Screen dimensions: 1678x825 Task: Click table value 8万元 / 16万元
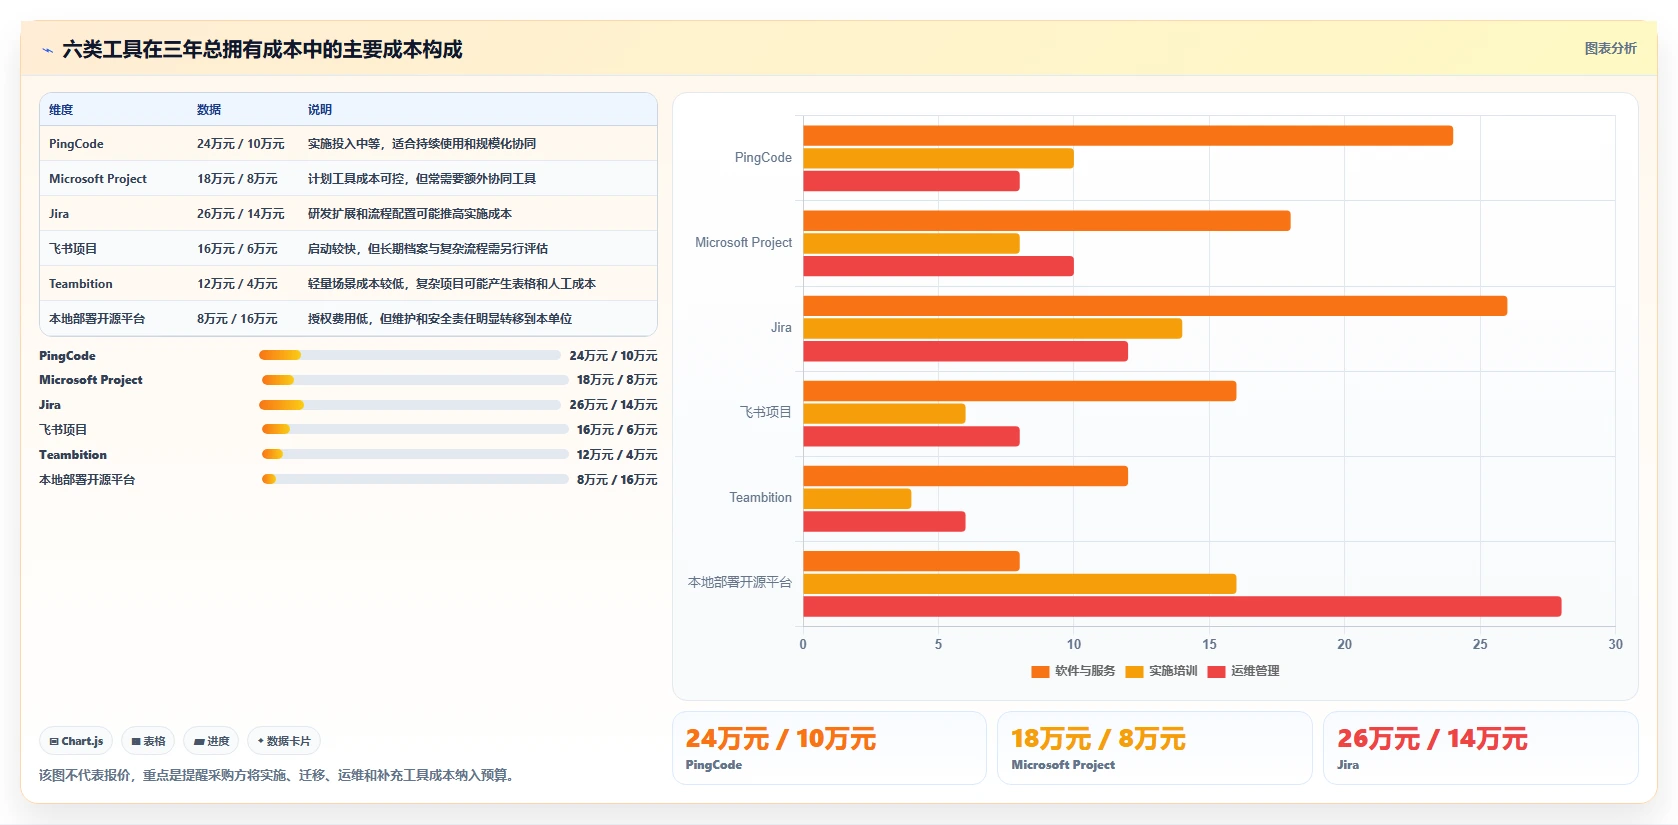click(237, 319)
